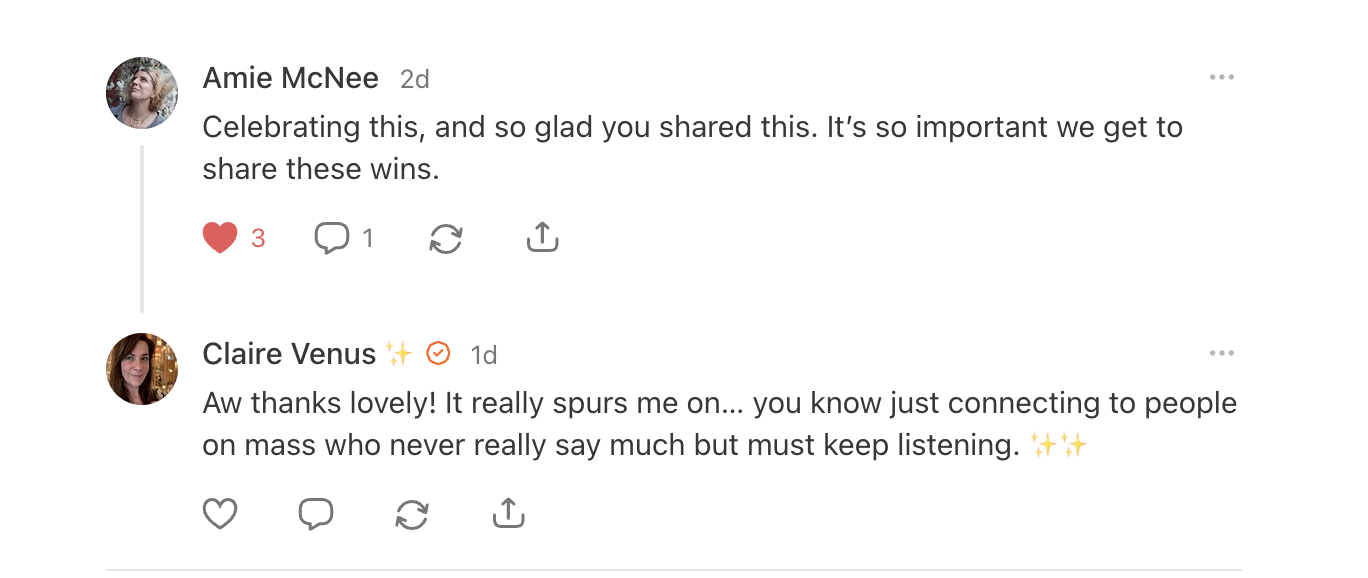The image size is (1368, 578).
Task: Click the reply bubble under Claire Venus's comment
Action: pyautogui.click(x=316, y=514)
